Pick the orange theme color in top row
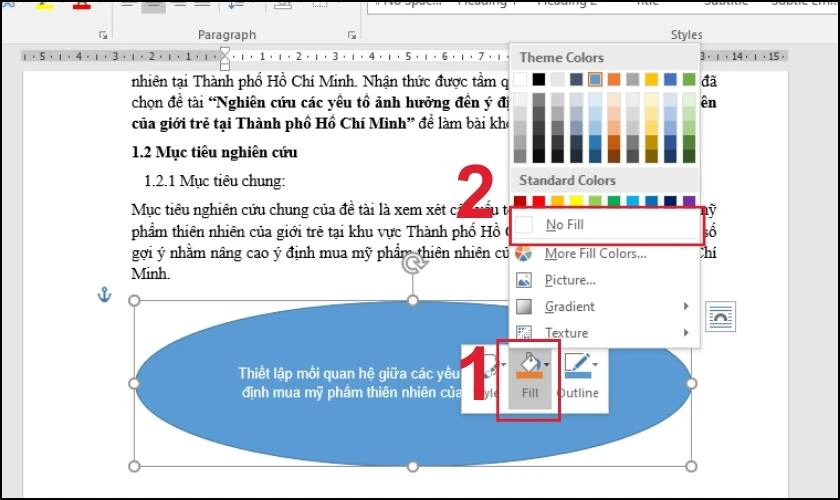Screen dimensions: 840x500 (614, 80)
